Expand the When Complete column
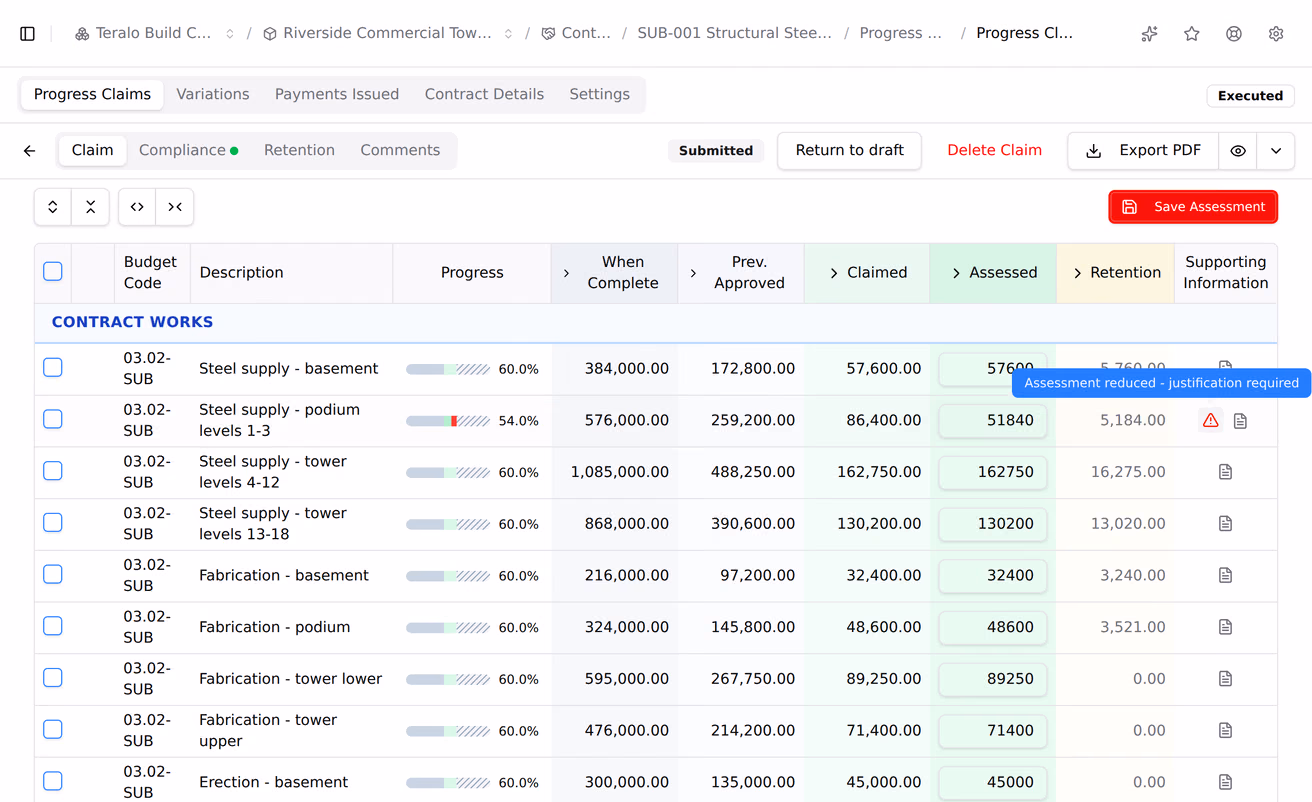1312x802 pixels. pyautogui.click(x=567, y=273)
